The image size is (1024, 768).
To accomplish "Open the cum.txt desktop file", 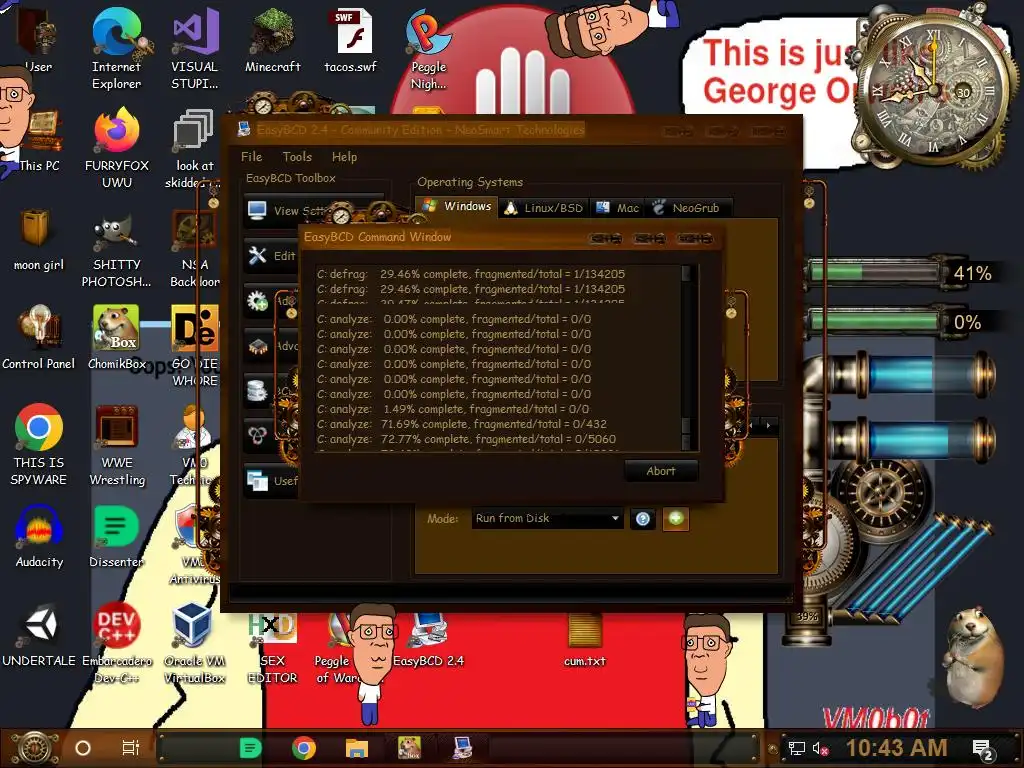I will pyautogui.click(x=584, y=640).
